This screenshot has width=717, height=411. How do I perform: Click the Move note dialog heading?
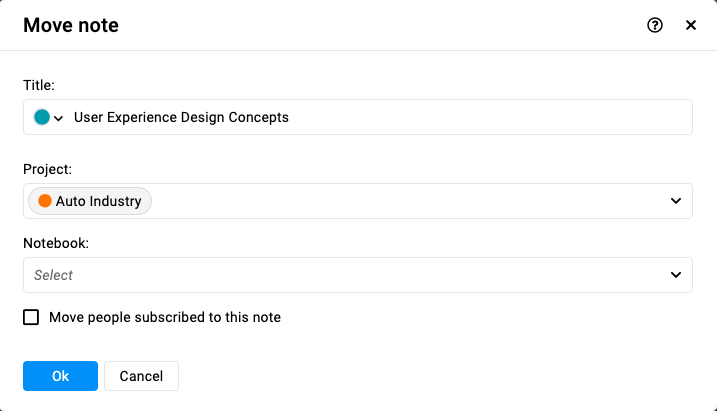71,25
